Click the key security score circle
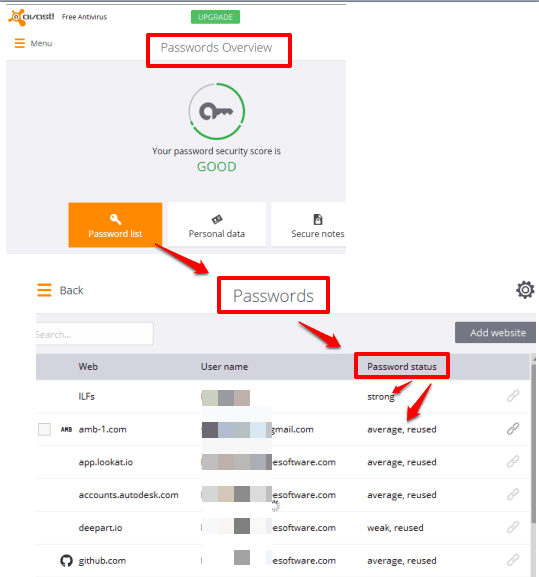The height and width of the screenshot is (577, 539). 217,111
